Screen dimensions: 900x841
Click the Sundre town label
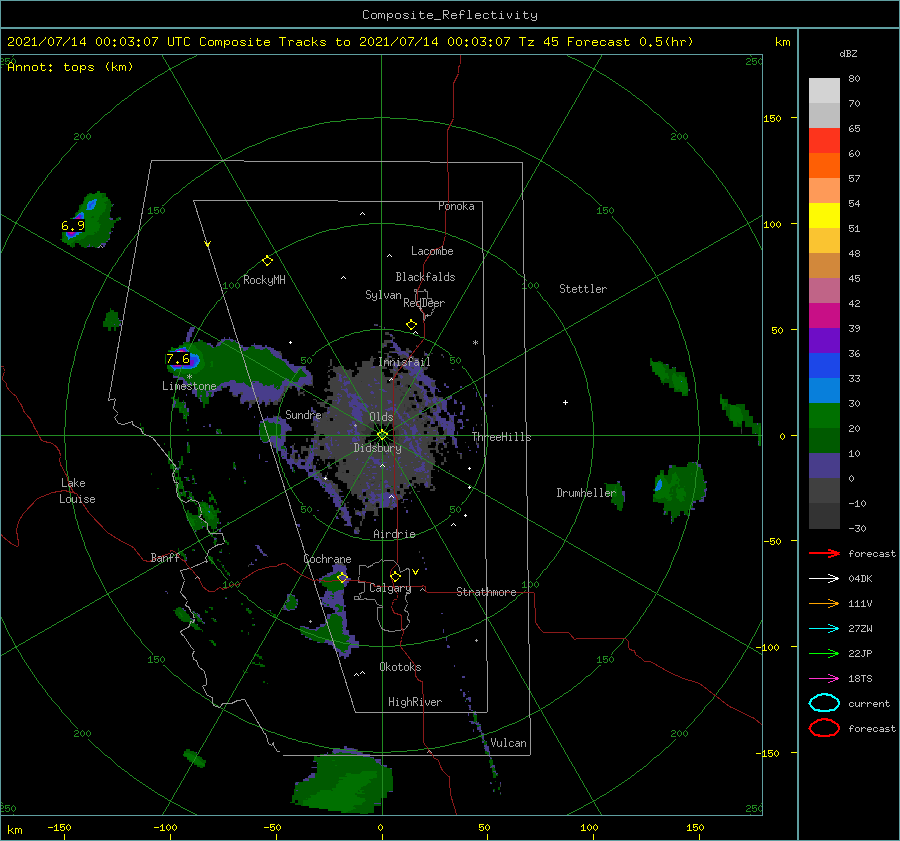point(303,414)
